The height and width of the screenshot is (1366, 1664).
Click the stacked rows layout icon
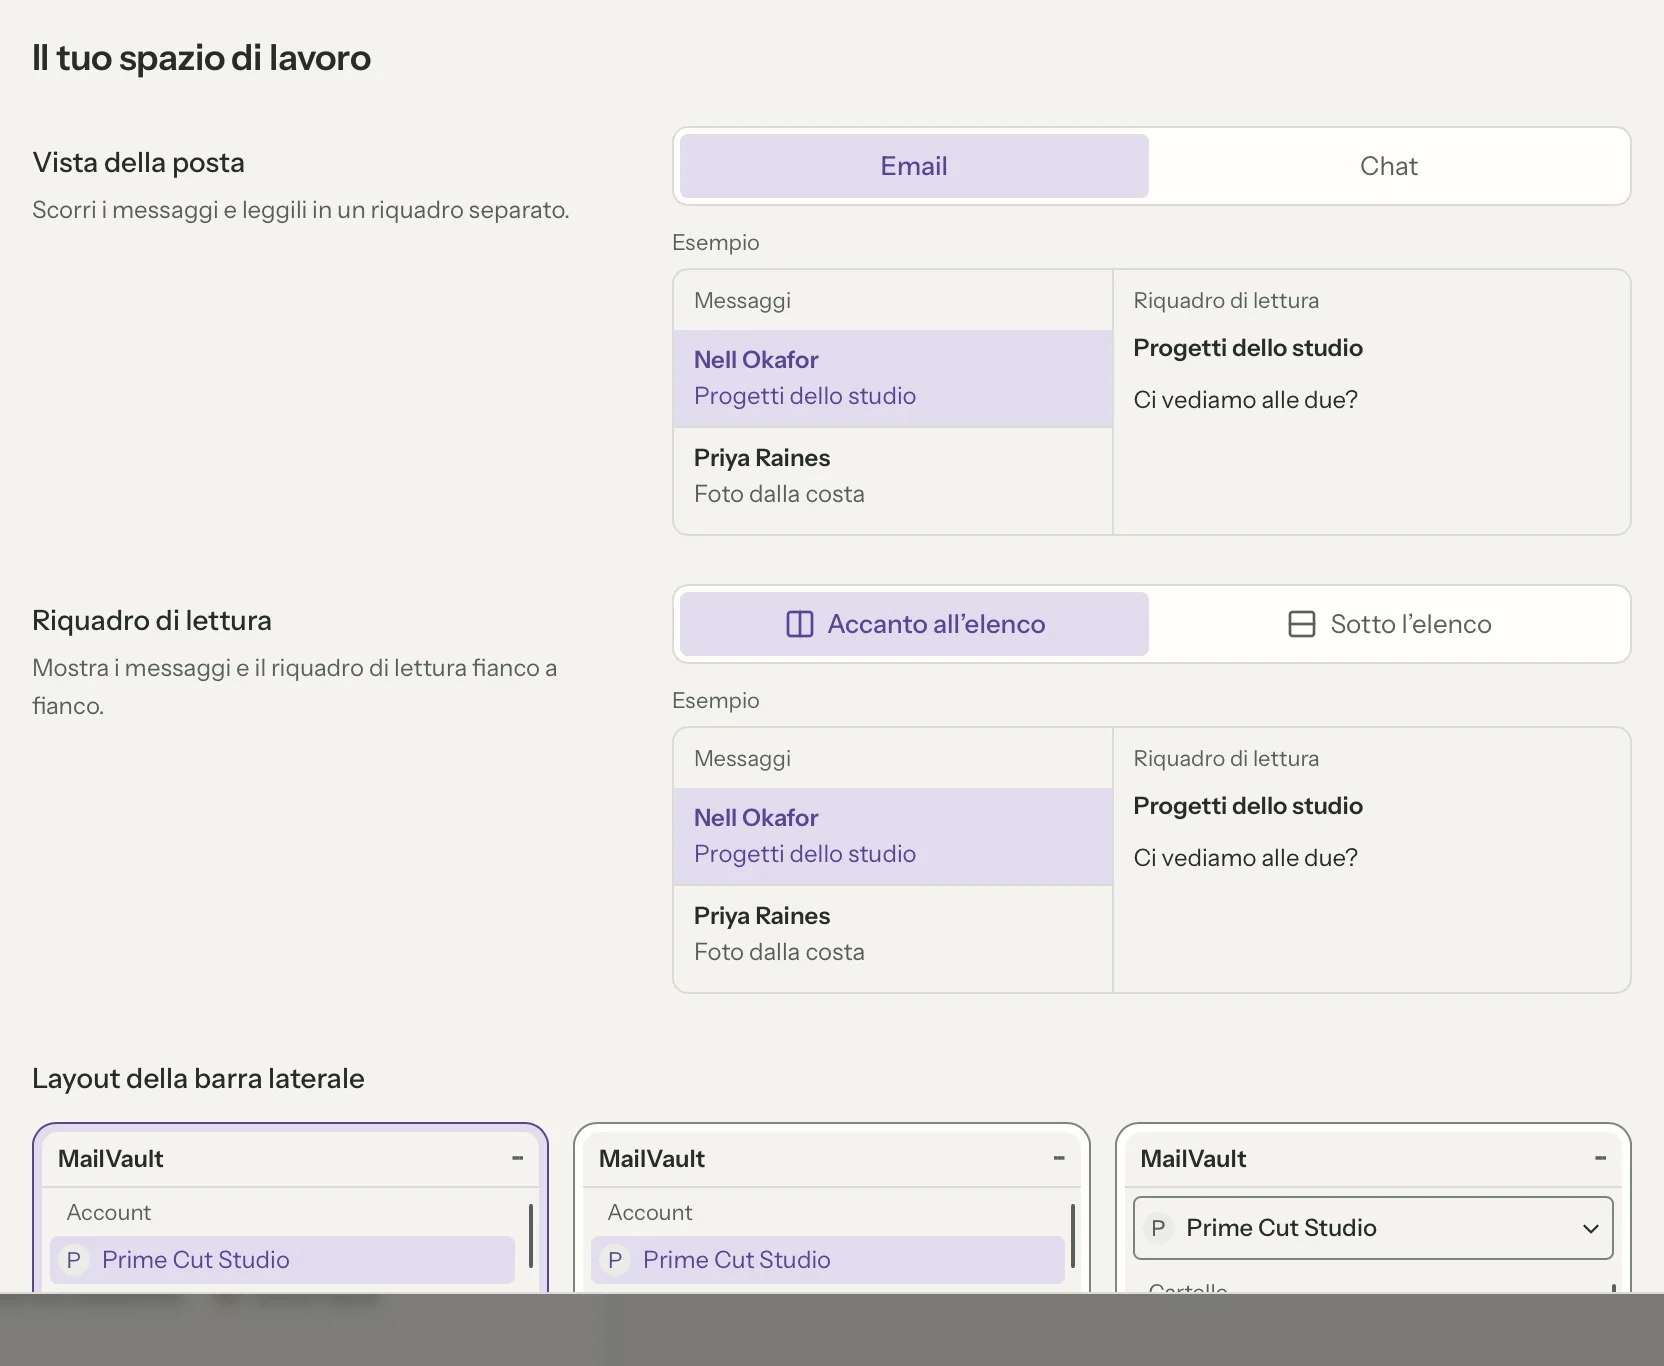click(1302, 624)
